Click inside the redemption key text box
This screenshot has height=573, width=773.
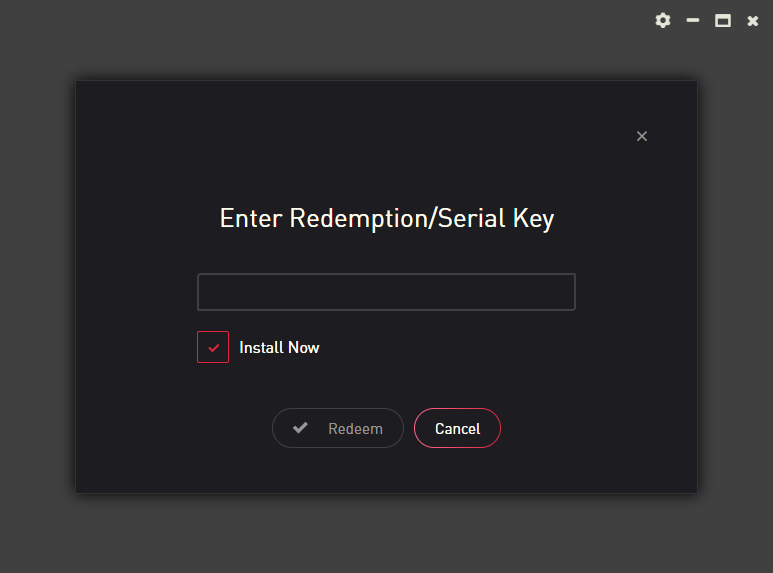386,292
